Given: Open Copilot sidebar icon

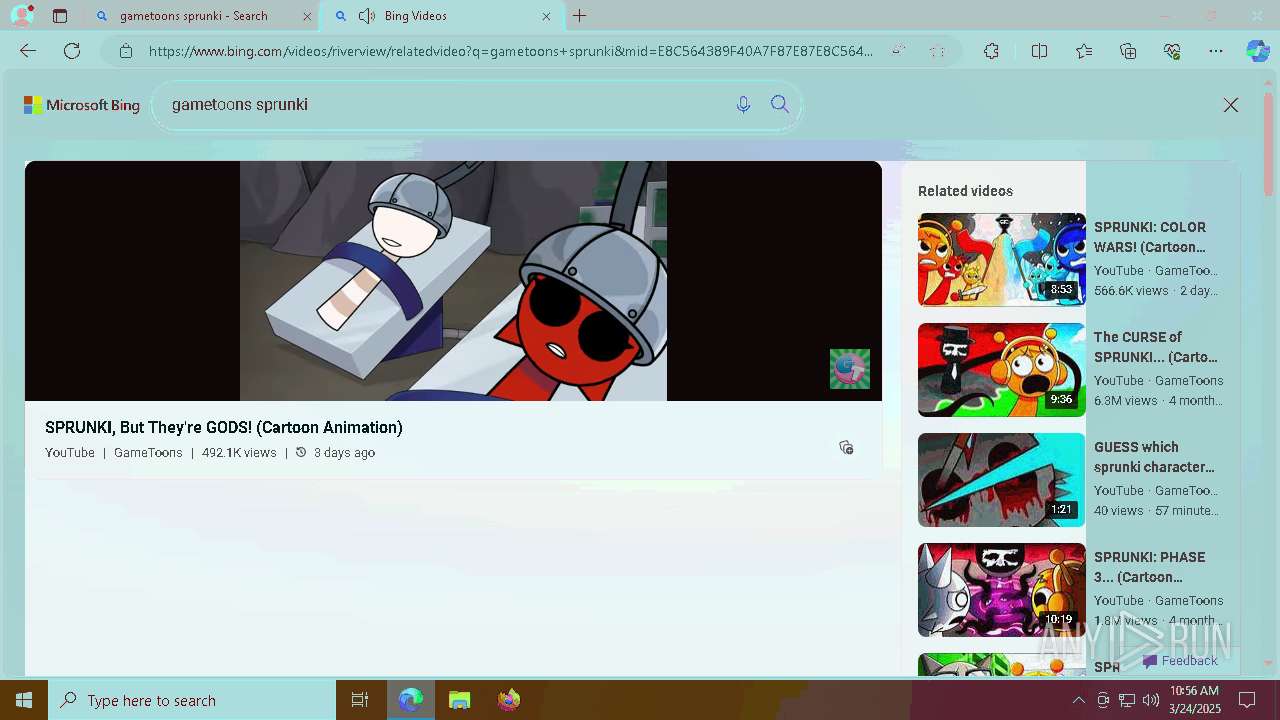Looking at the screenshot, I should [1258, 51].
